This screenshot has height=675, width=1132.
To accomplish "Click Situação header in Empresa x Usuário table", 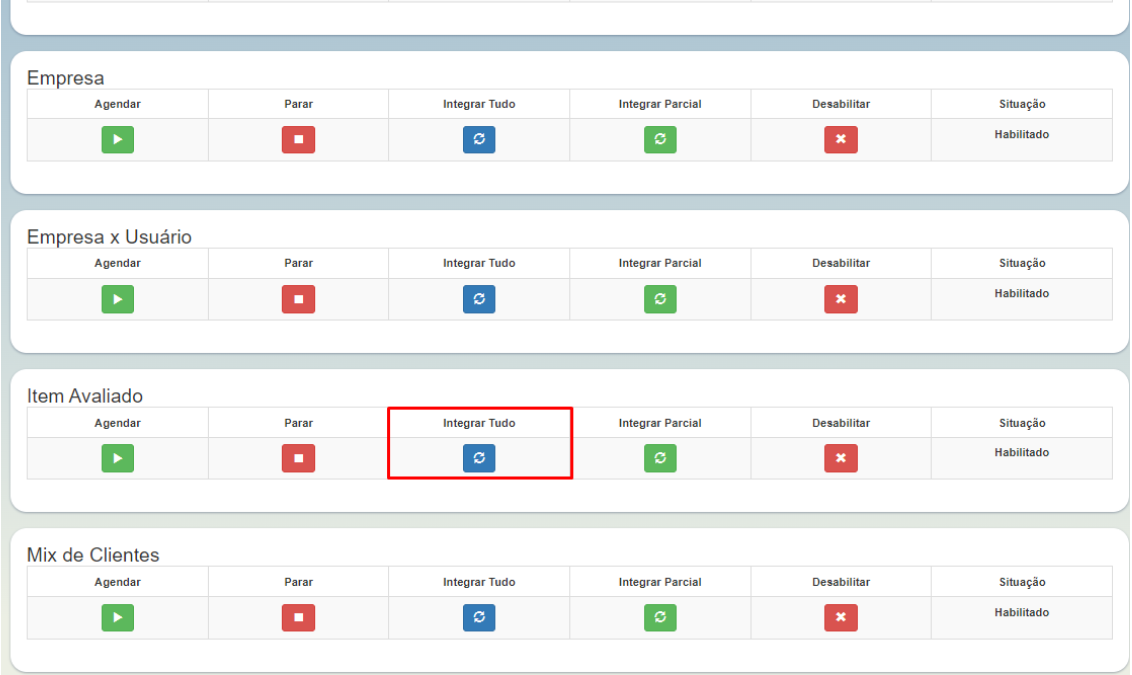I will [x=1022, y=264].
